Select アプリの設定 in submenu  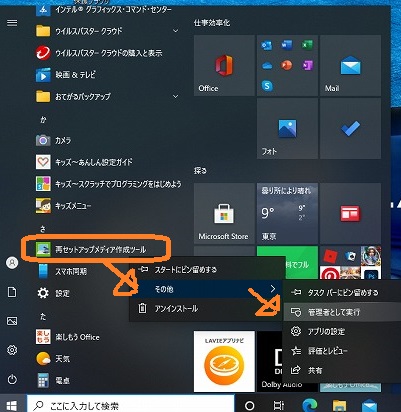point(342,331)
